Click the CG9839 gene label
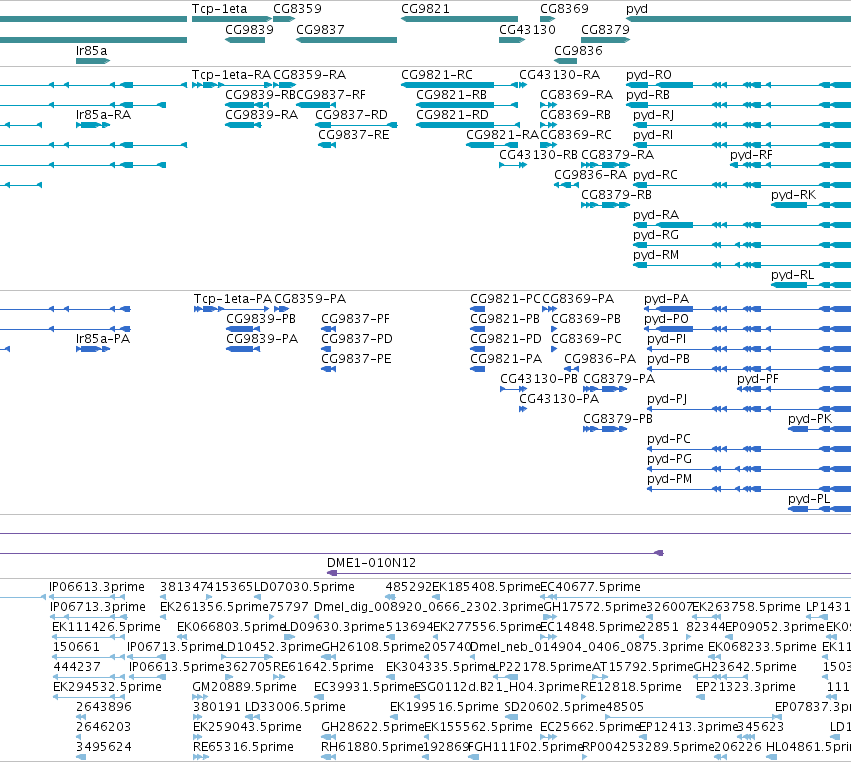Image resolution: width=851 pixels, height=762 pixels. 249,29
